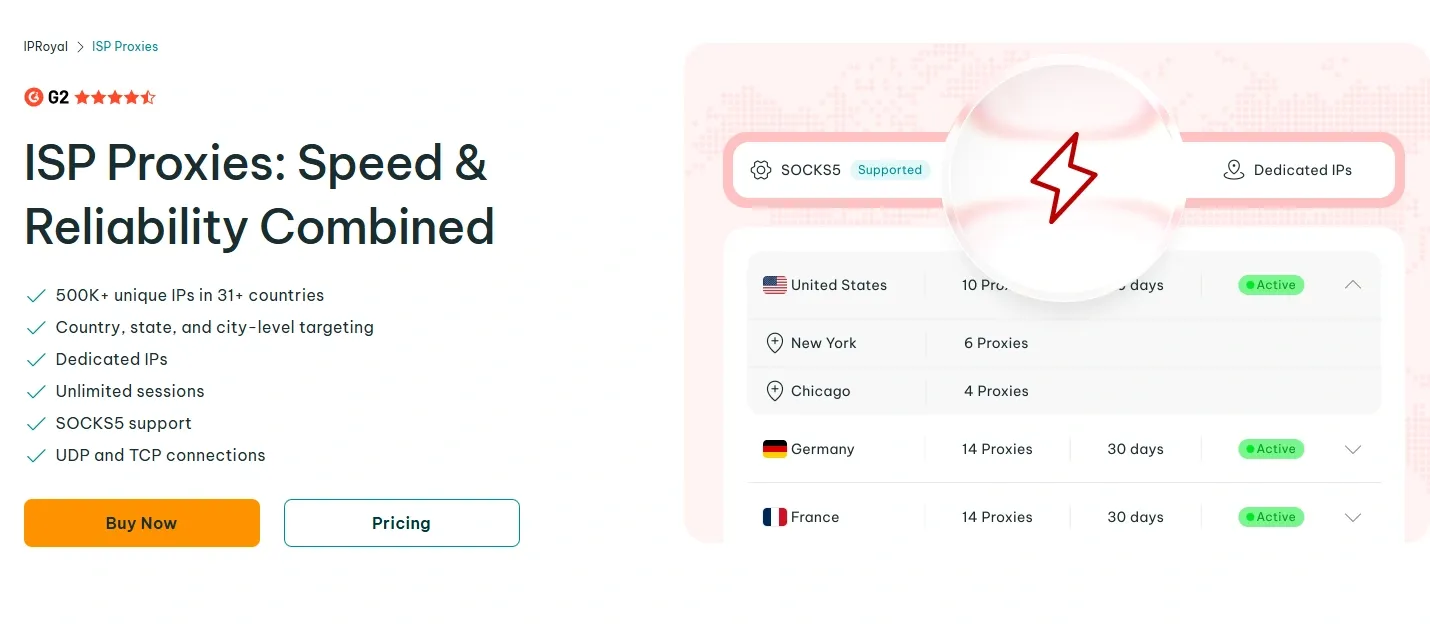
Task: Click the United States flag icon
Action: pyautogui.click(x=774, y=285)
